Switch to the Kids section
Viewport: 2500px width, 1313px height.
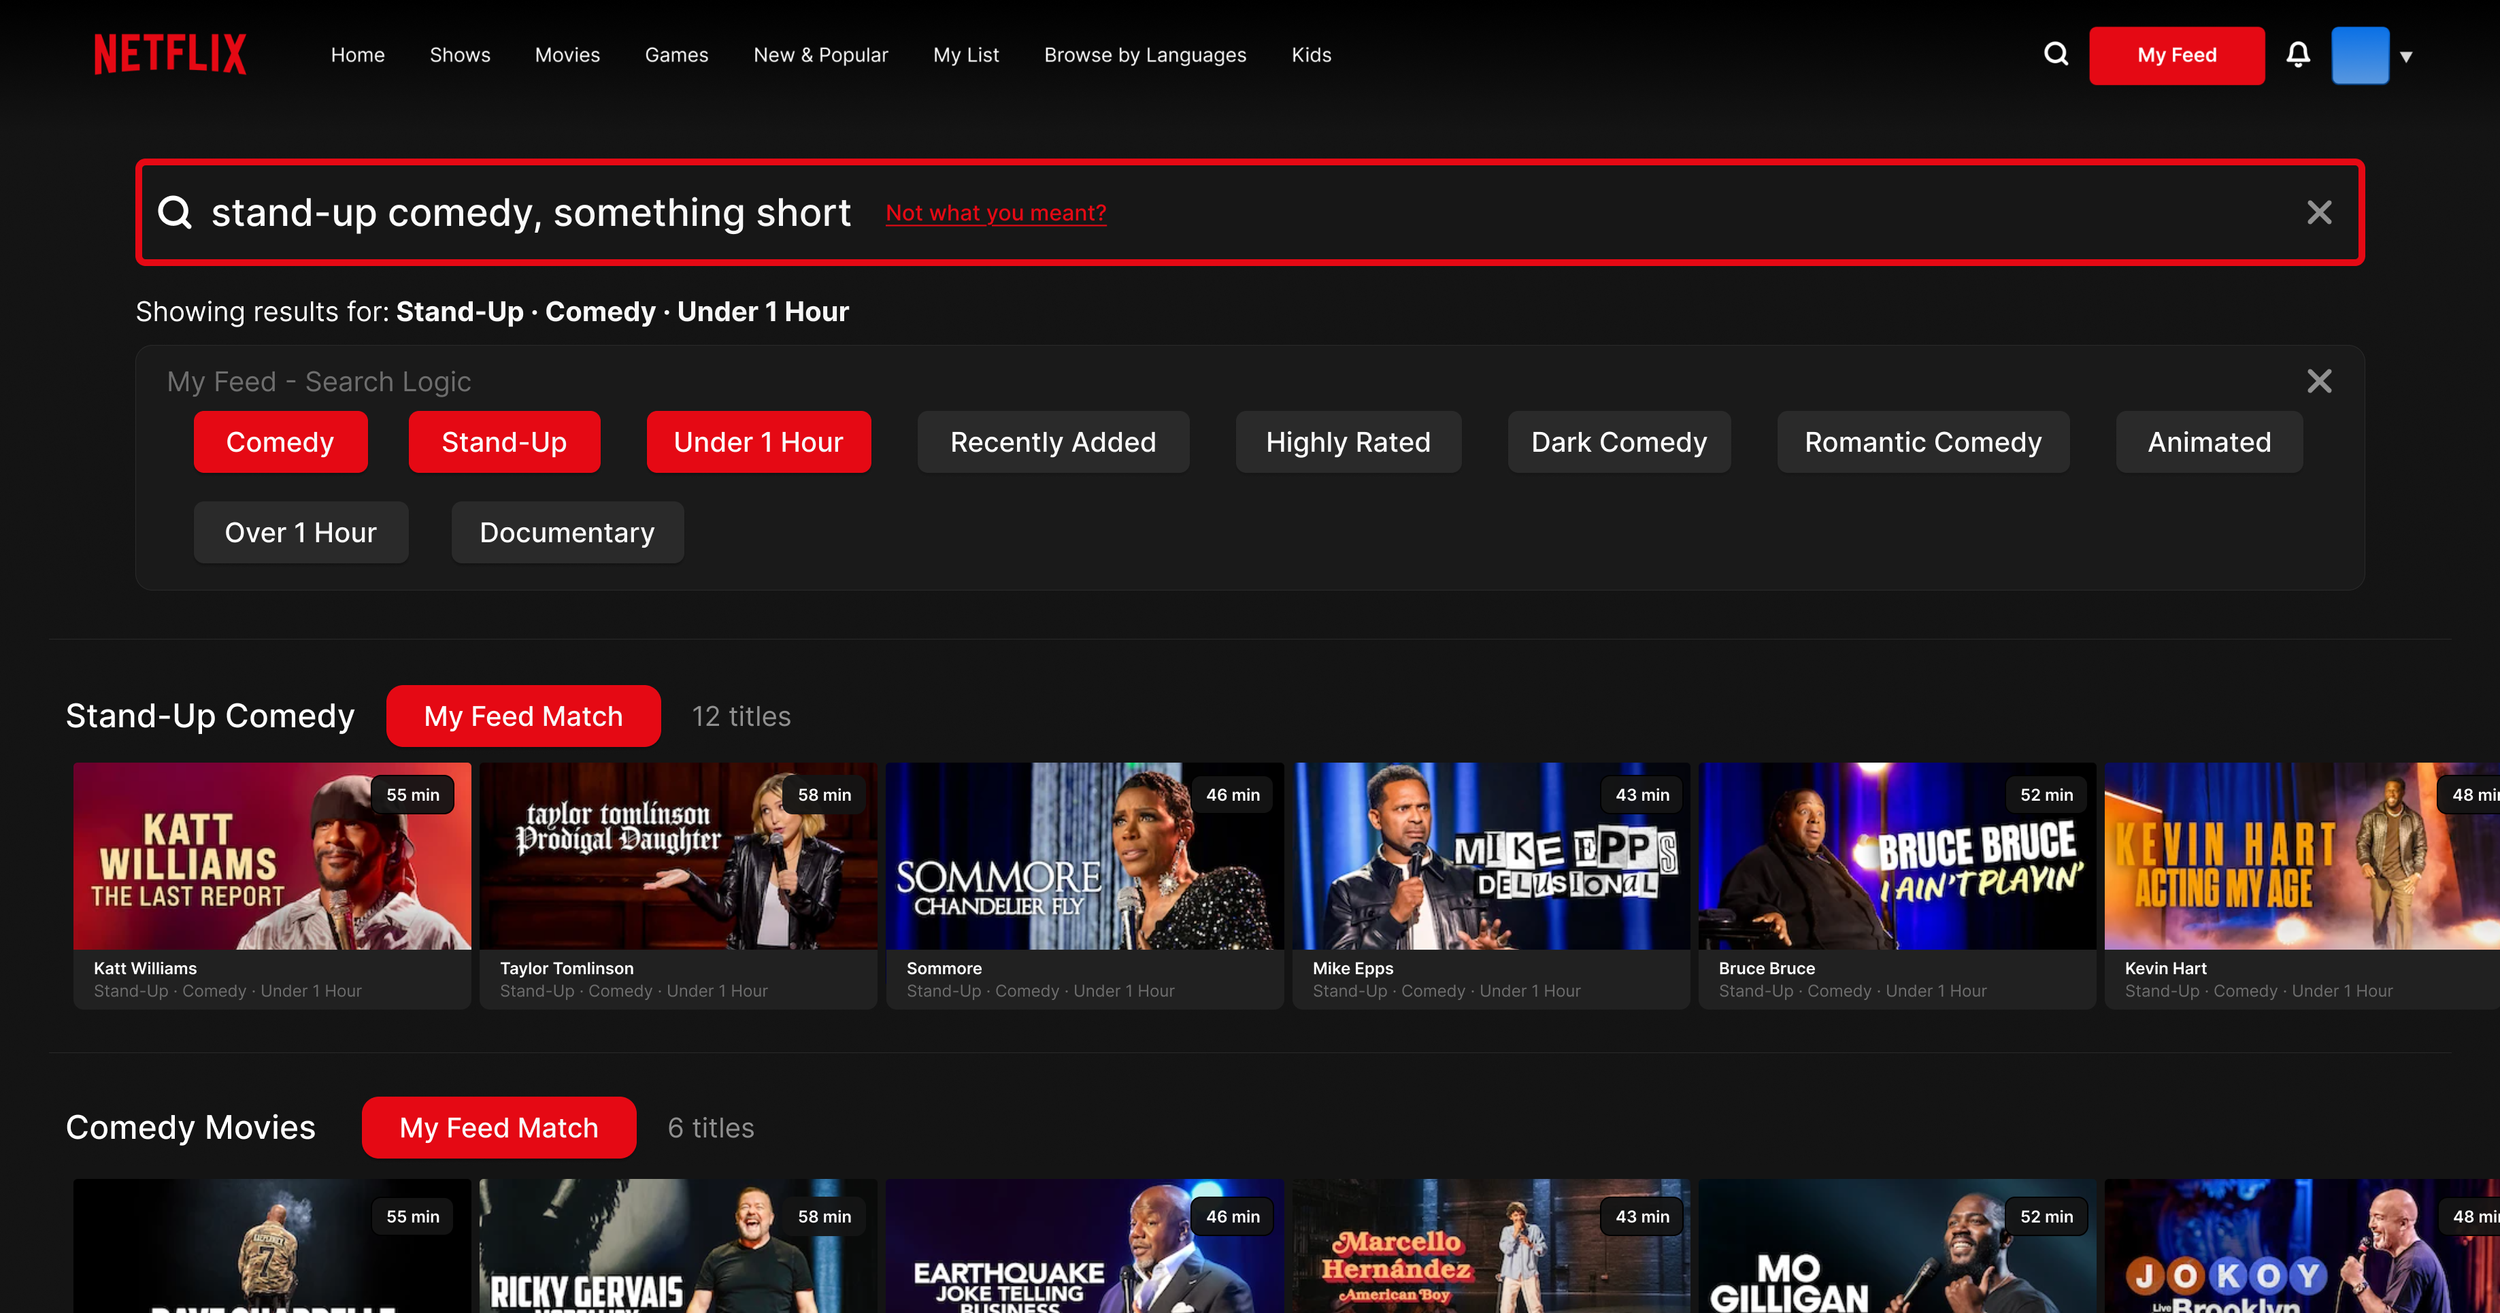[x=1311, y=55]
